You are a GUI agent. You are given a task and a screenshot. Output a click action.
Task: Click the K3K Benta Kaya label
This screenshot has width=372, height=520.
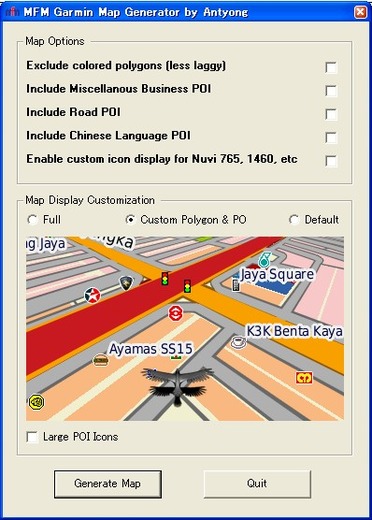coord(294,331)
